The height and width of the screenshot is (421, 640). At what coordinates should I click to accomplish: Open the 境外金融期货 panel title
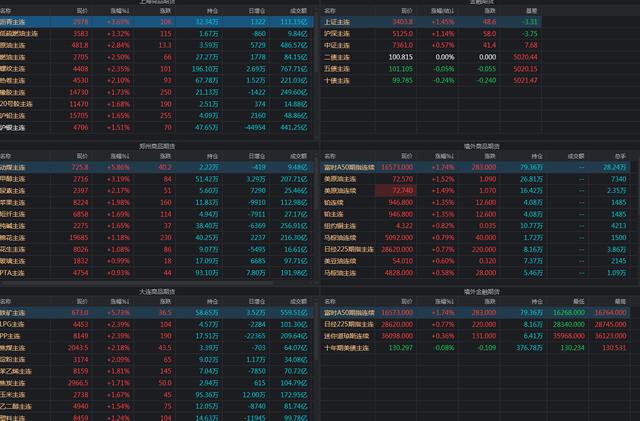480,290
